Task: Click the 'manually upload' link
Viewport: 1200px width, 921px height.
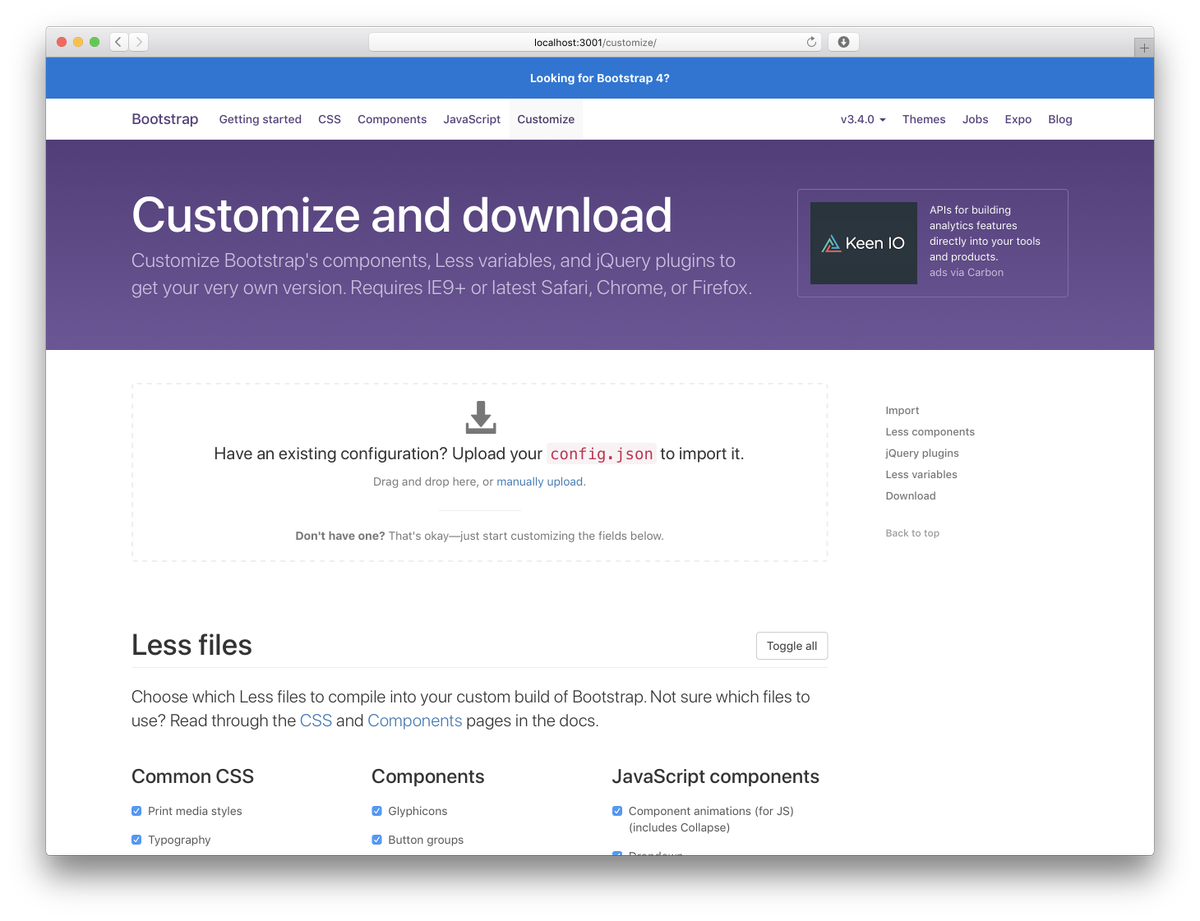Action: pos(540,482)
